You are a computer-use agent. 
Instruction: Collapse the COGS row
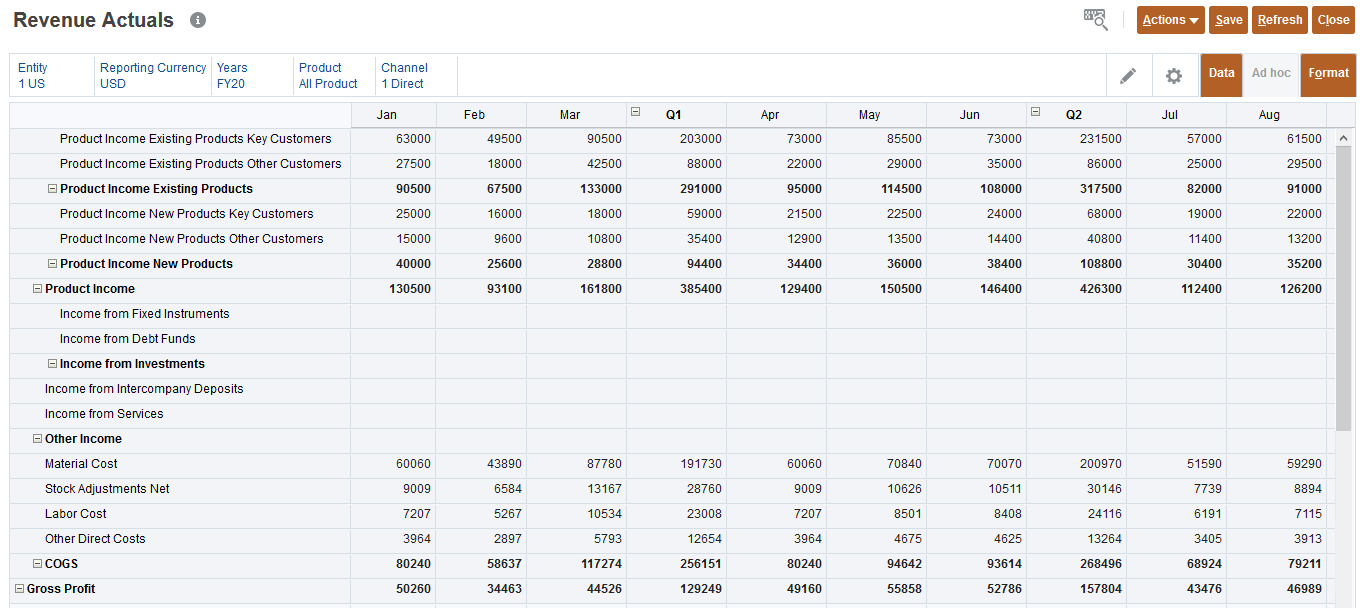37,564
